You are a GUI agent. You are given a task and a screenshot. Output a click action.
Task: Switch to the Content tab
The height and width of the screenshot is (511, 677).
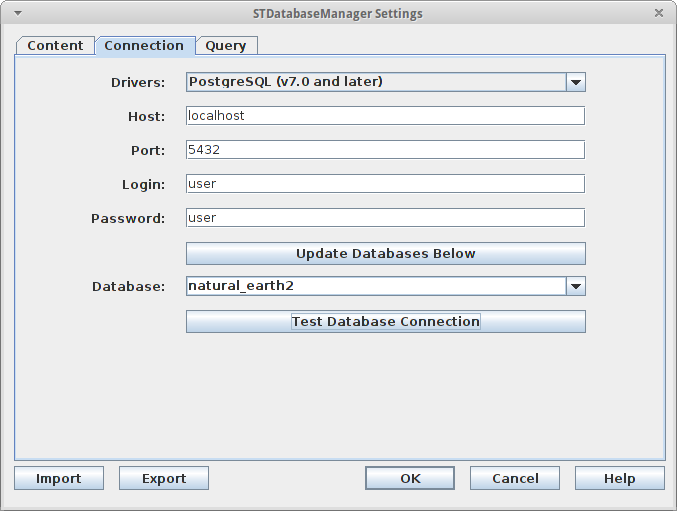tap(55, 46)
